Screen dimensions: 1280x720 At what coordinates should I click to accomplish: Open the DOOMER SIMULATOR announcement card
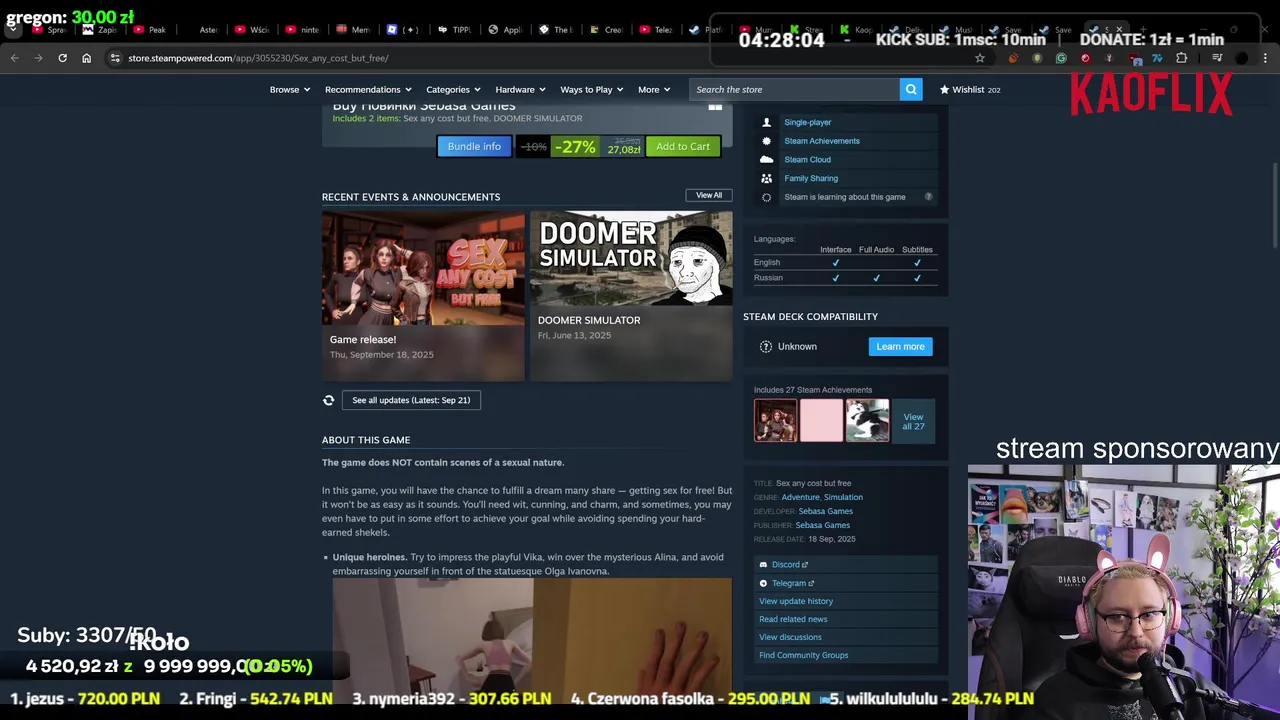[631, 296]
